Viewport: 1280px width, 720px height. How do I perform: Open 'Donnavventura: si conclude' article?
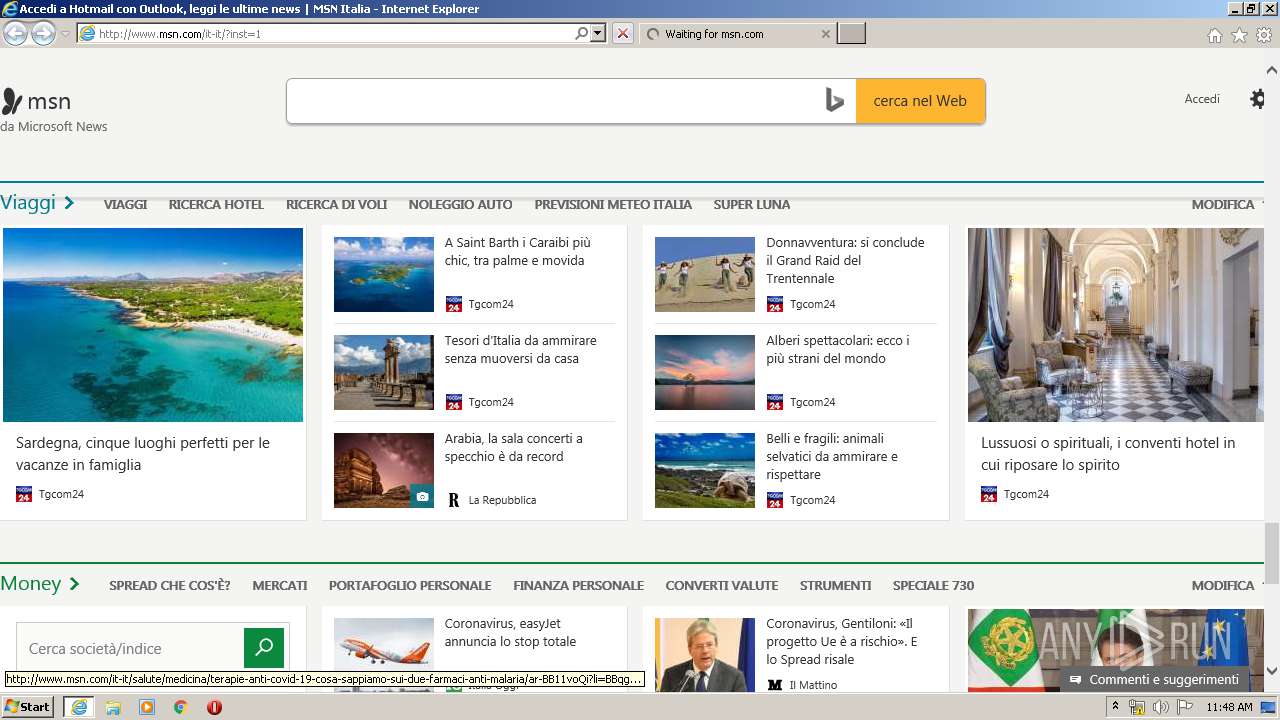845,261
